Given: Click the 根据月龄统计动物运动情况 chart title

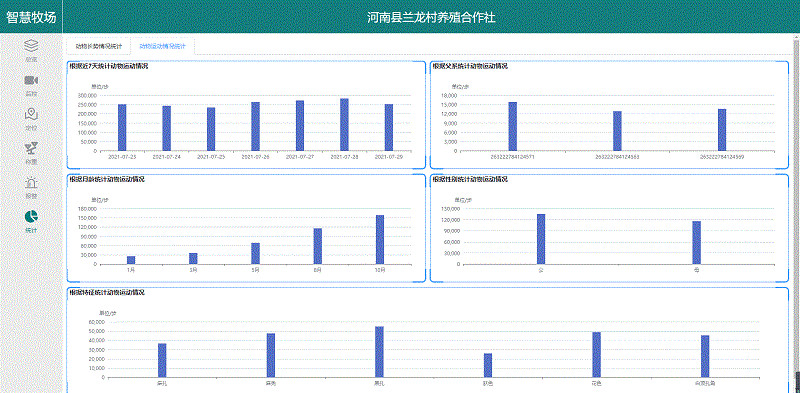Looking at the screenshot, I should (107, 180).
